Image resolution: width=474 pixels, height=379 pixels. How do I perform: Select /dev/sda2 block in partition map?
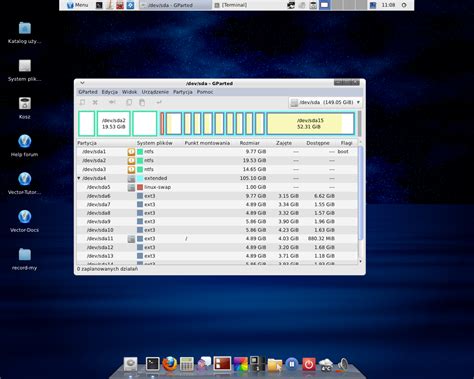point(114,124)
